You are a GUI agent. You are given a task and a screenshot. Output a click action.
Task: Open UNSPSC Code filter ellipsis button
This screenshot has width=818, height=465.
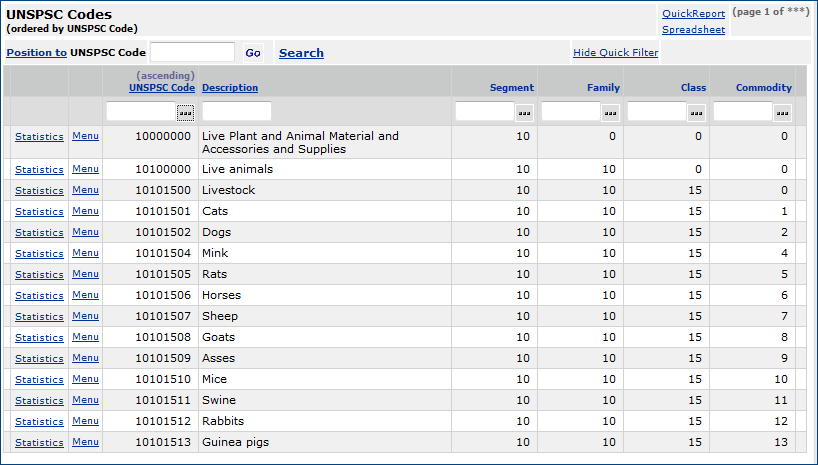185,112
